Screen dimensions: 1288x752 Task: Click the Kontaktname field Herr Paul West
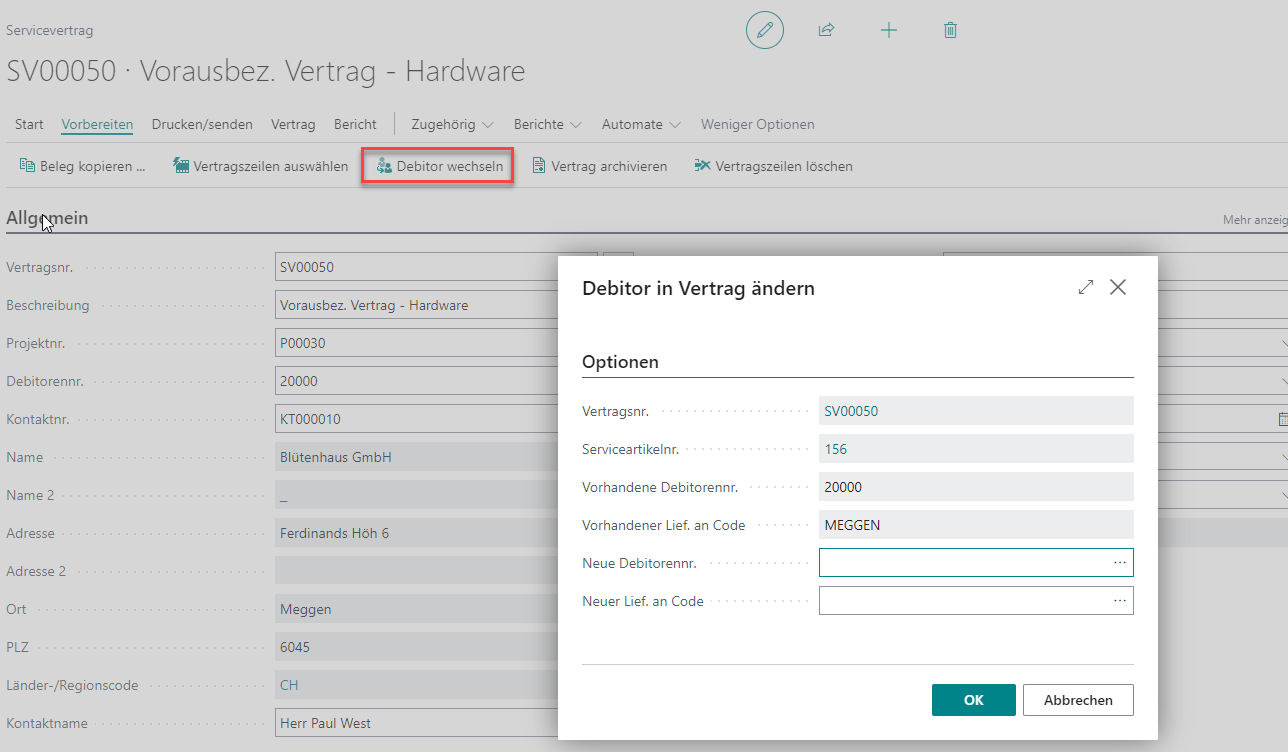tap(416, 723)
